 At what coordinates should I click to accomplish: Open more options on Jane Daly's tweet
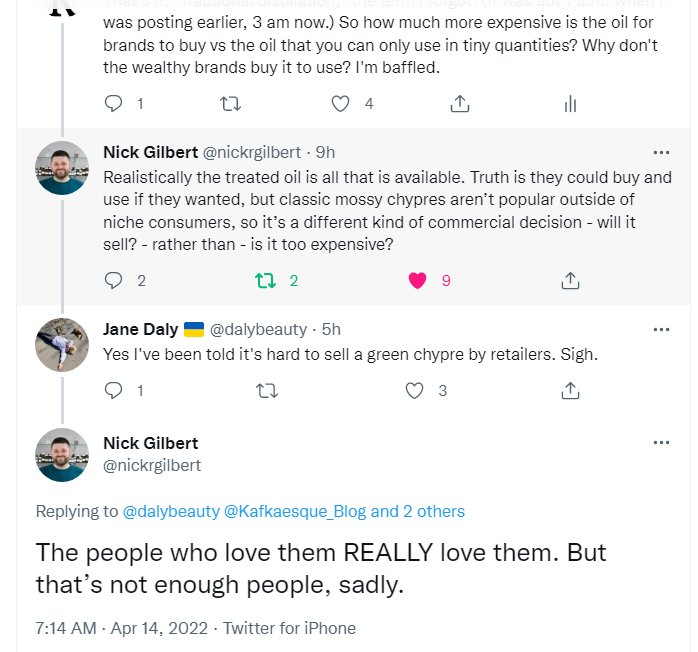pos(661,329)
